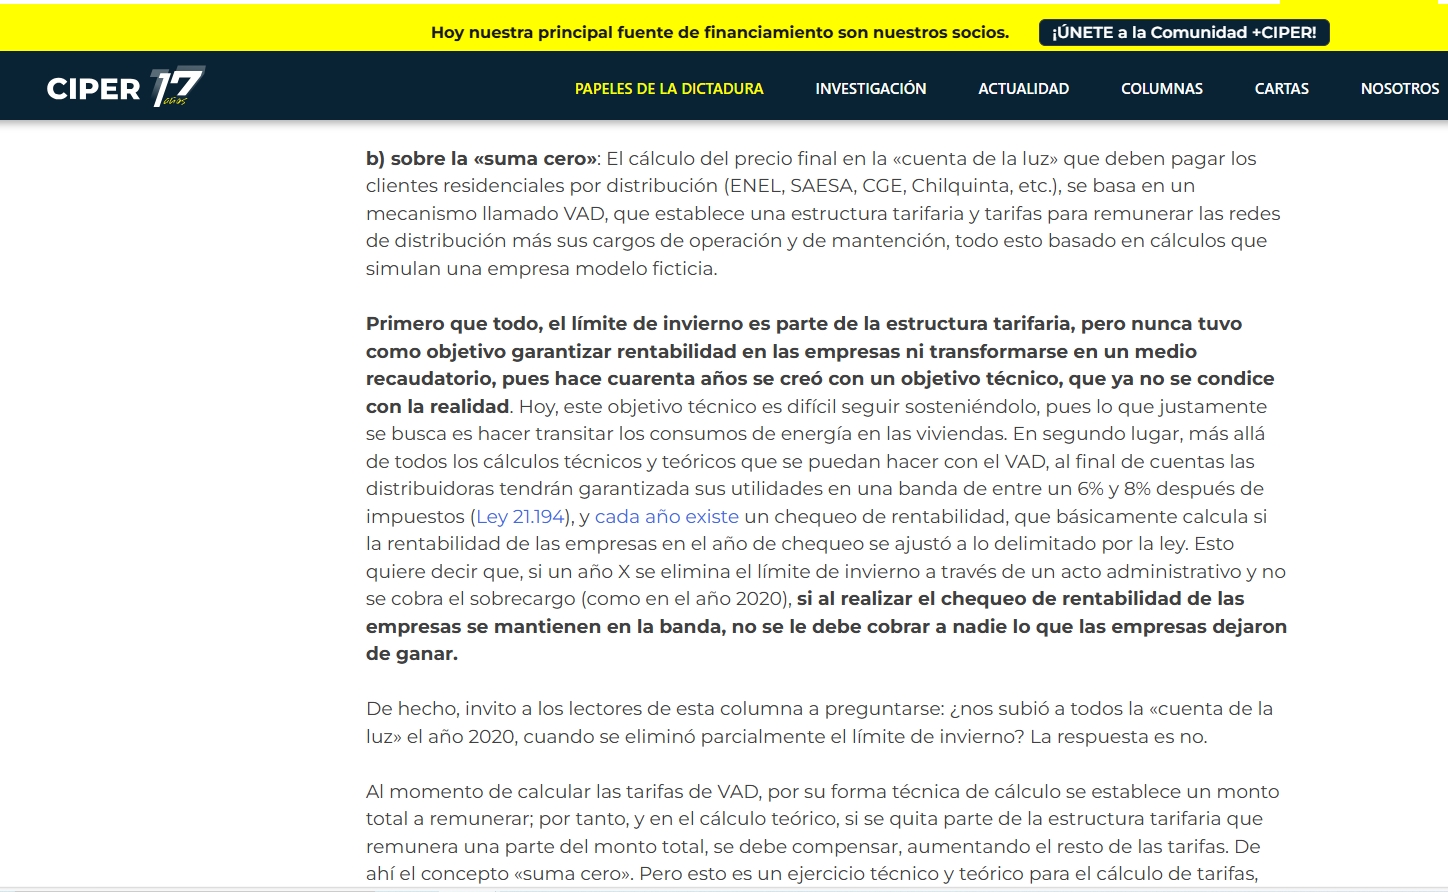Click the banner text about financiamiento de socios
This screenshot has width=1448, height=892.
(x=720, y=32)
